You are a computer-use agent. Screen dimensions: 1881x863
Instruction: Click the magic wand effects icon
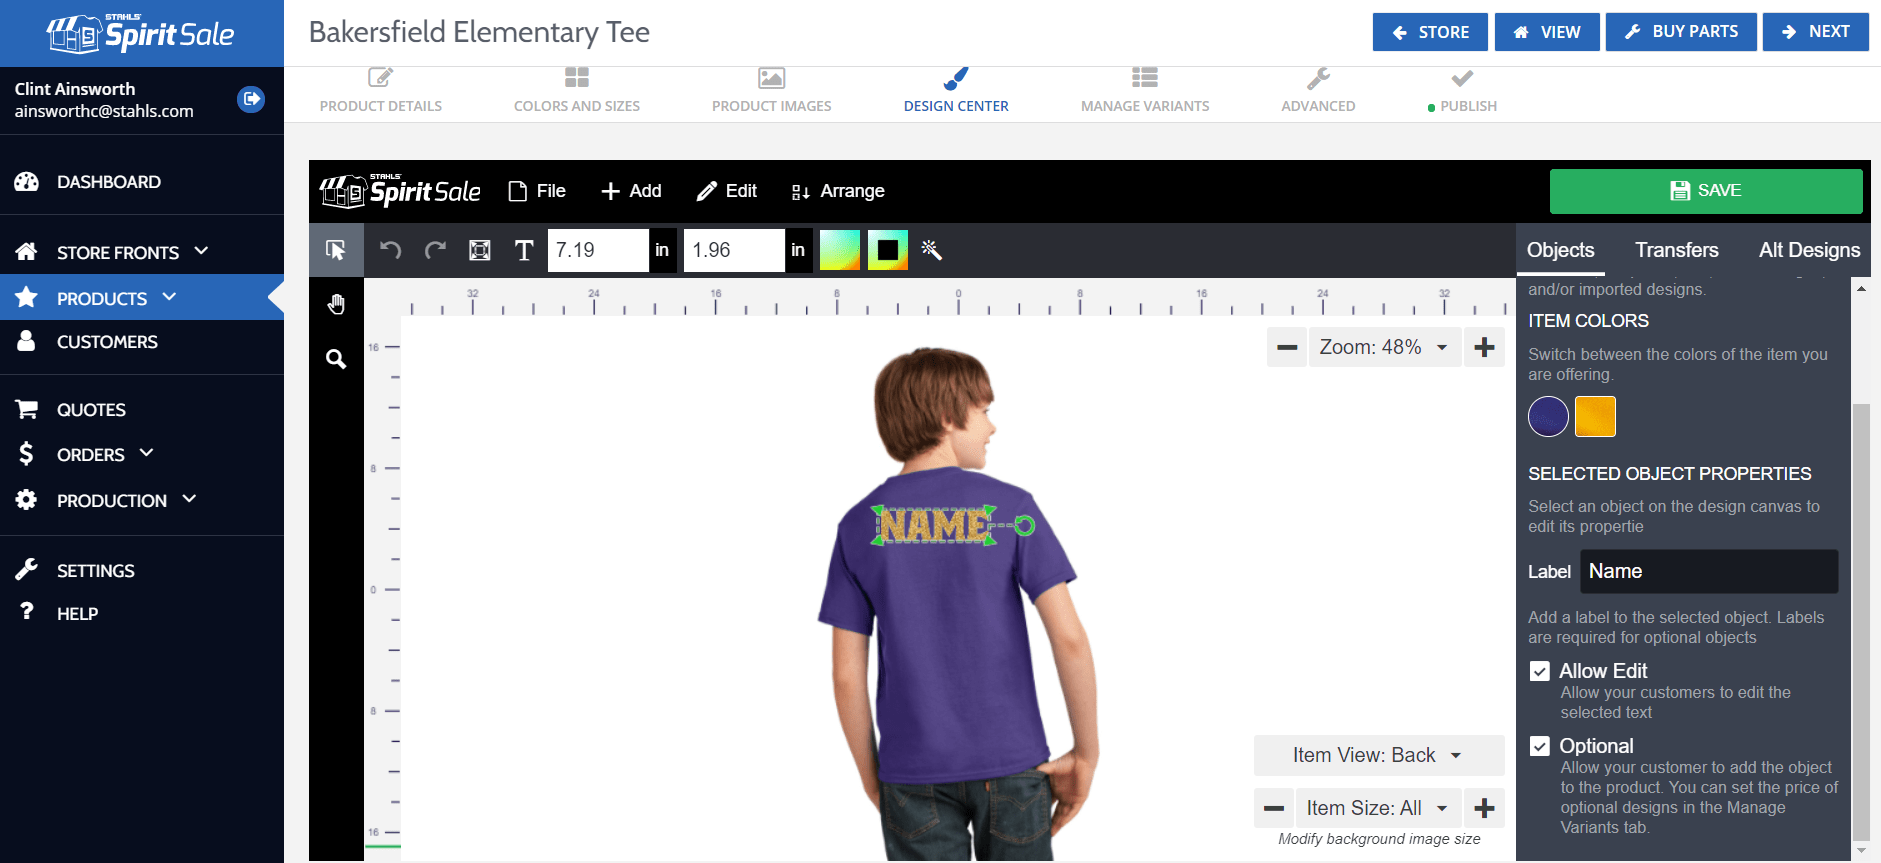pyautogui.click(x=932, y=250)
